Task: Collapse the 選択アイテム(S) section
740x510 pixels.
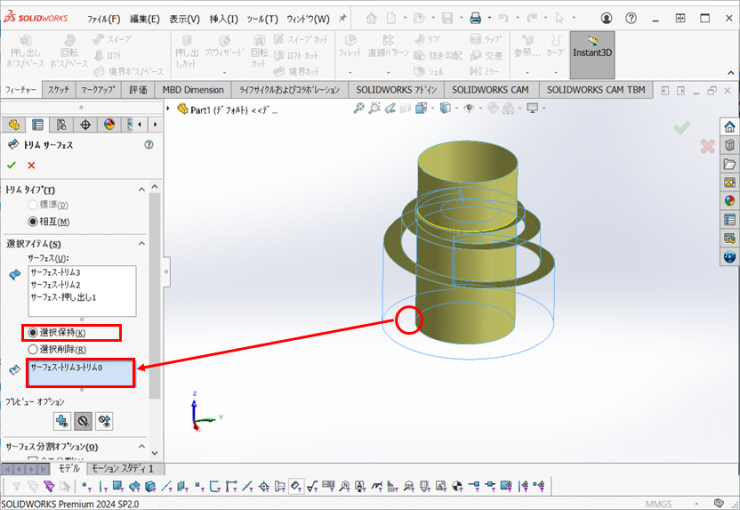Action: click(141, 244)
